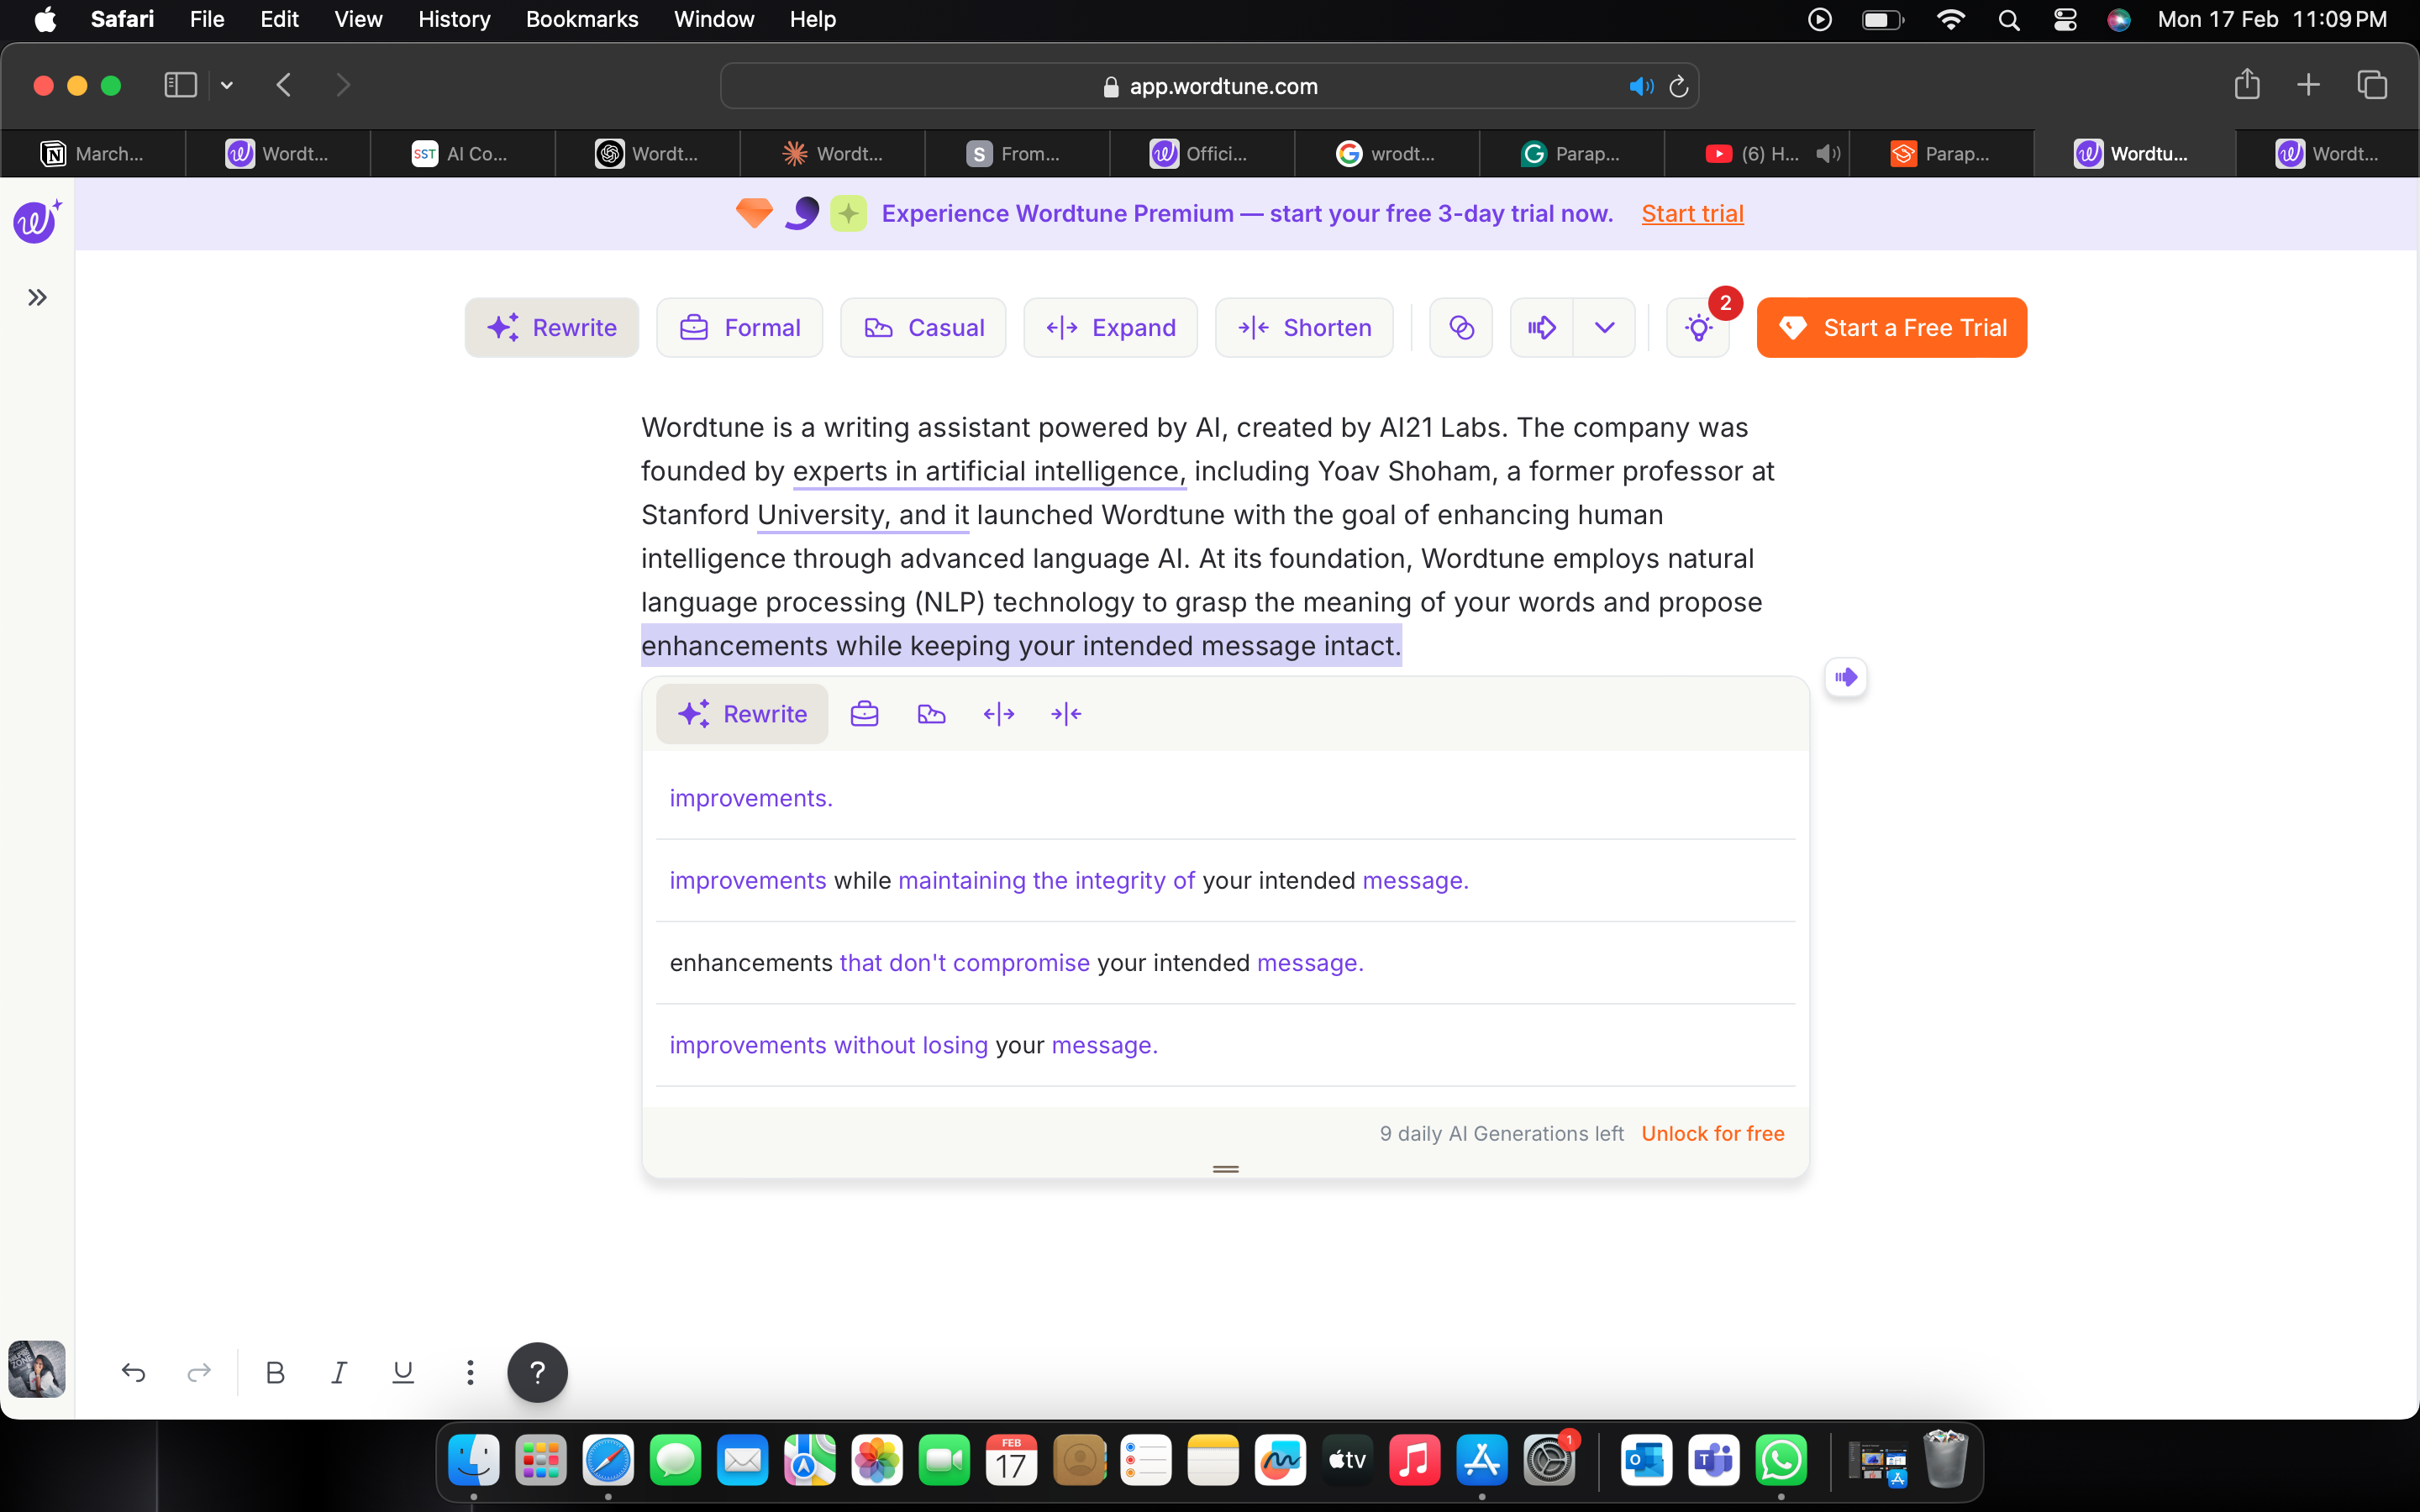This screenshot has height=1512, width=2420.
Task: Reload the Wordtune page
Action: tap(1679, 86)
